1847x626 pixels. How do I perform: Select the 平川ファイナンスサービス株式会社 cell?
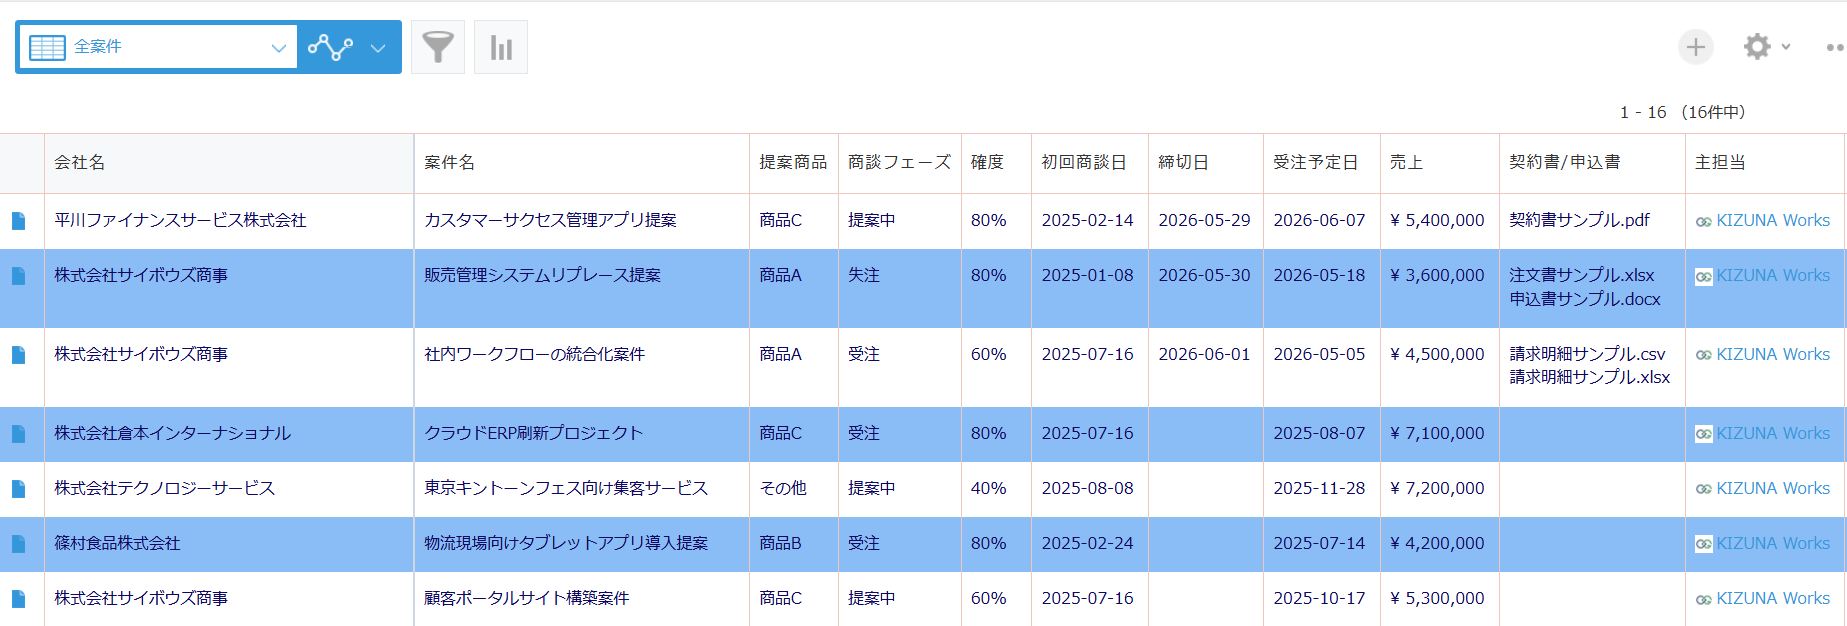pyautogui.click(x=229, y=221)
